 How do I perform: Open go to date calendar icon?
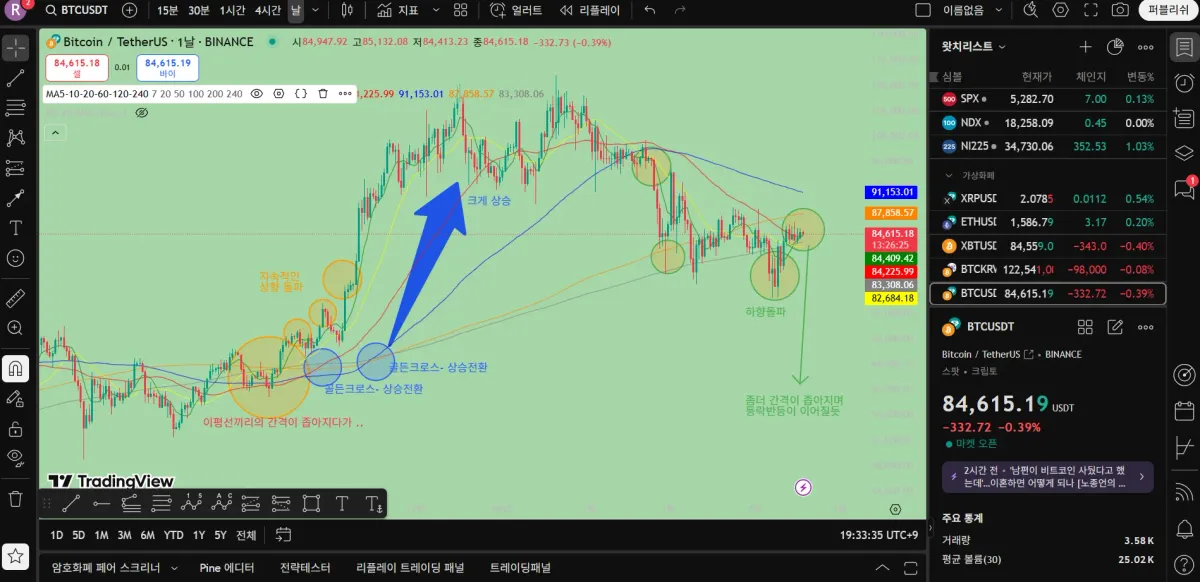(283, 535)
